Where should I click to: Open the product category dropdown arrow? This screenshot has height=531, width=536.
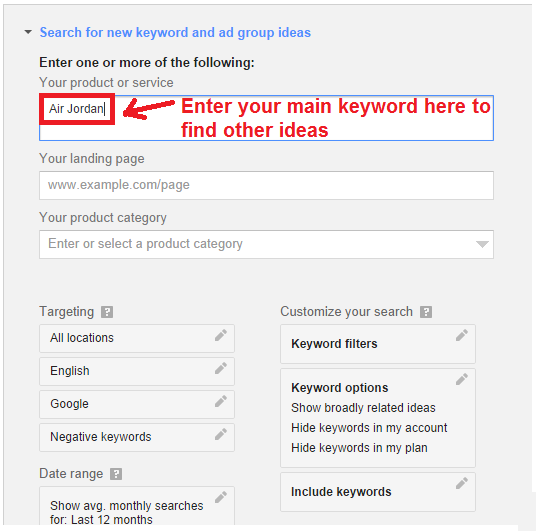click(482, 244)
